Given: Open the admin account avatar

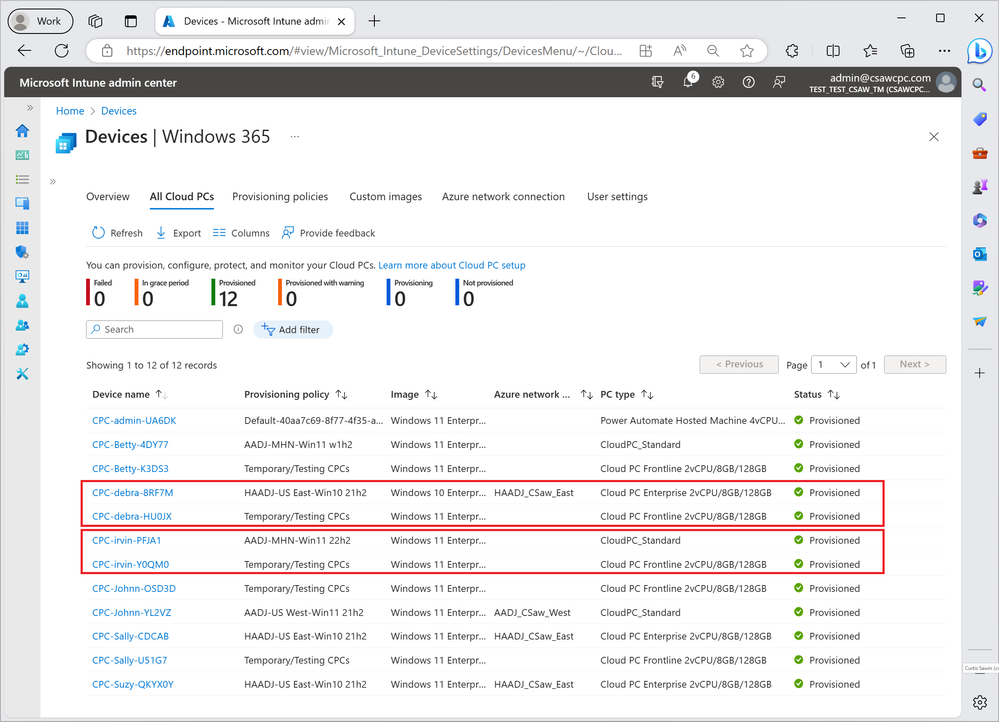Looking at the screenshot, I should point(947,82).
